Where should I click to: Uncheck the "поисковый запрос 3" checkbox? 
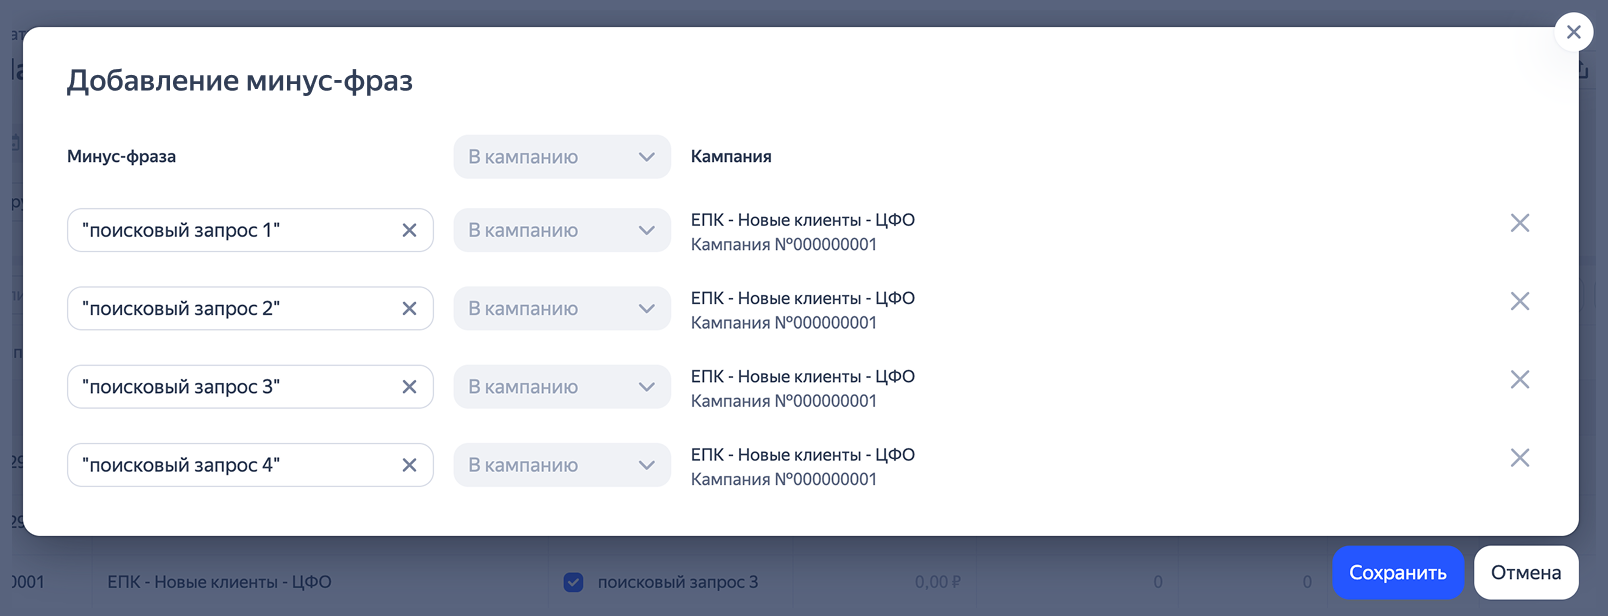(573, 582)
